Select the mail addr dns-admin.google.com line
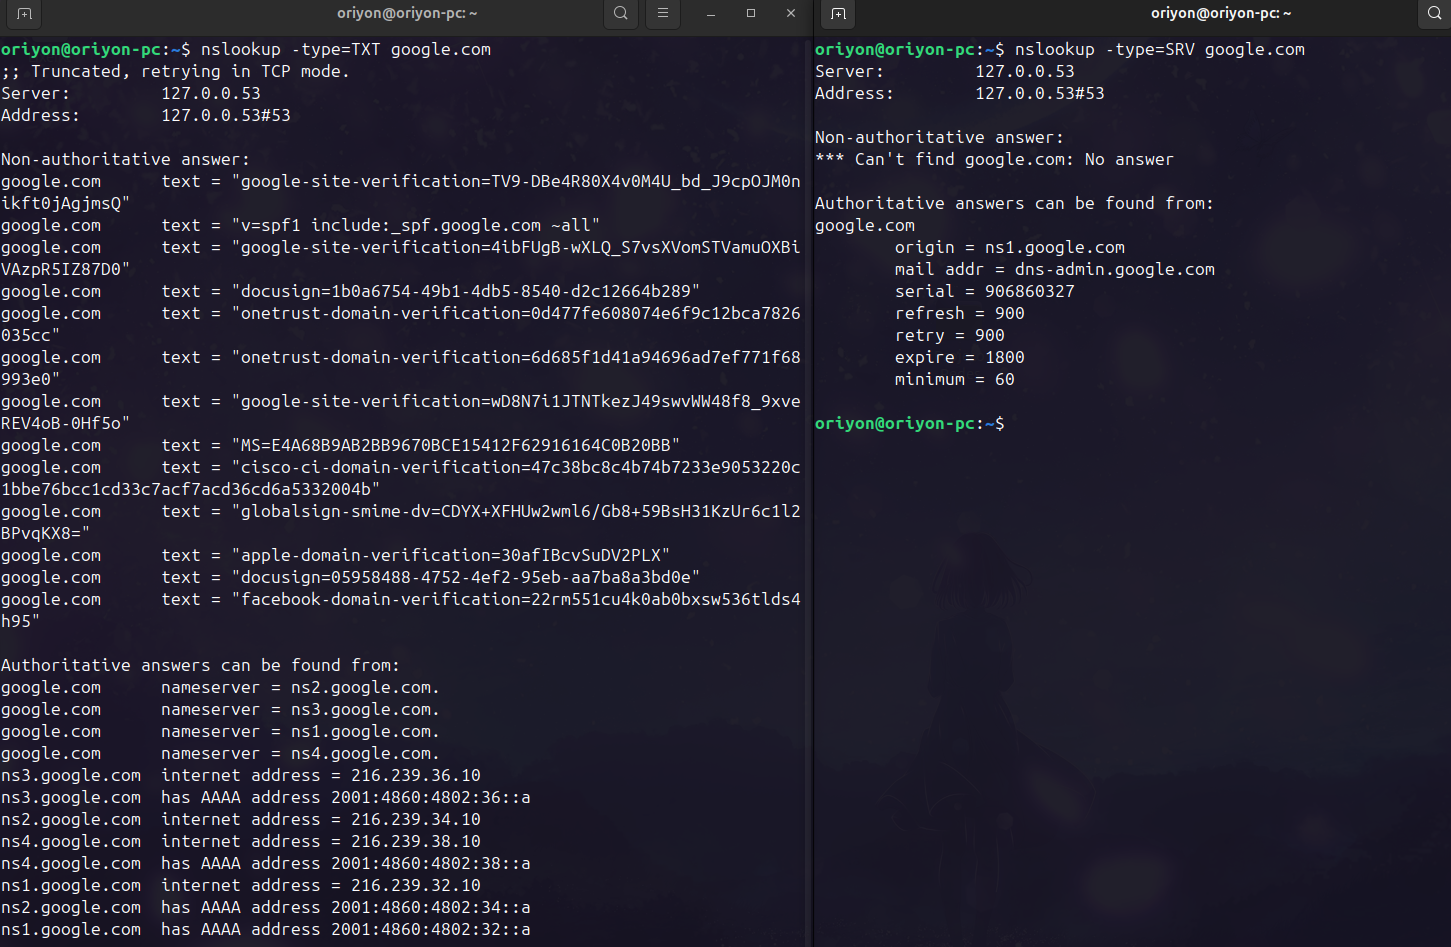Image resolution: width=1451 pixels, height=947 pixels. (1055, 269)
